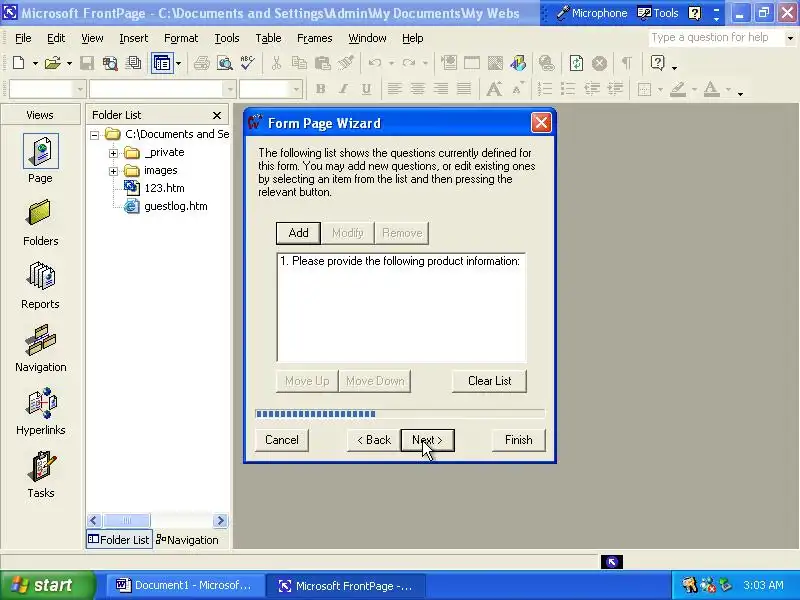Switch to the Navigation pane tab
The image size is (800, 600).
click(187, 540)
